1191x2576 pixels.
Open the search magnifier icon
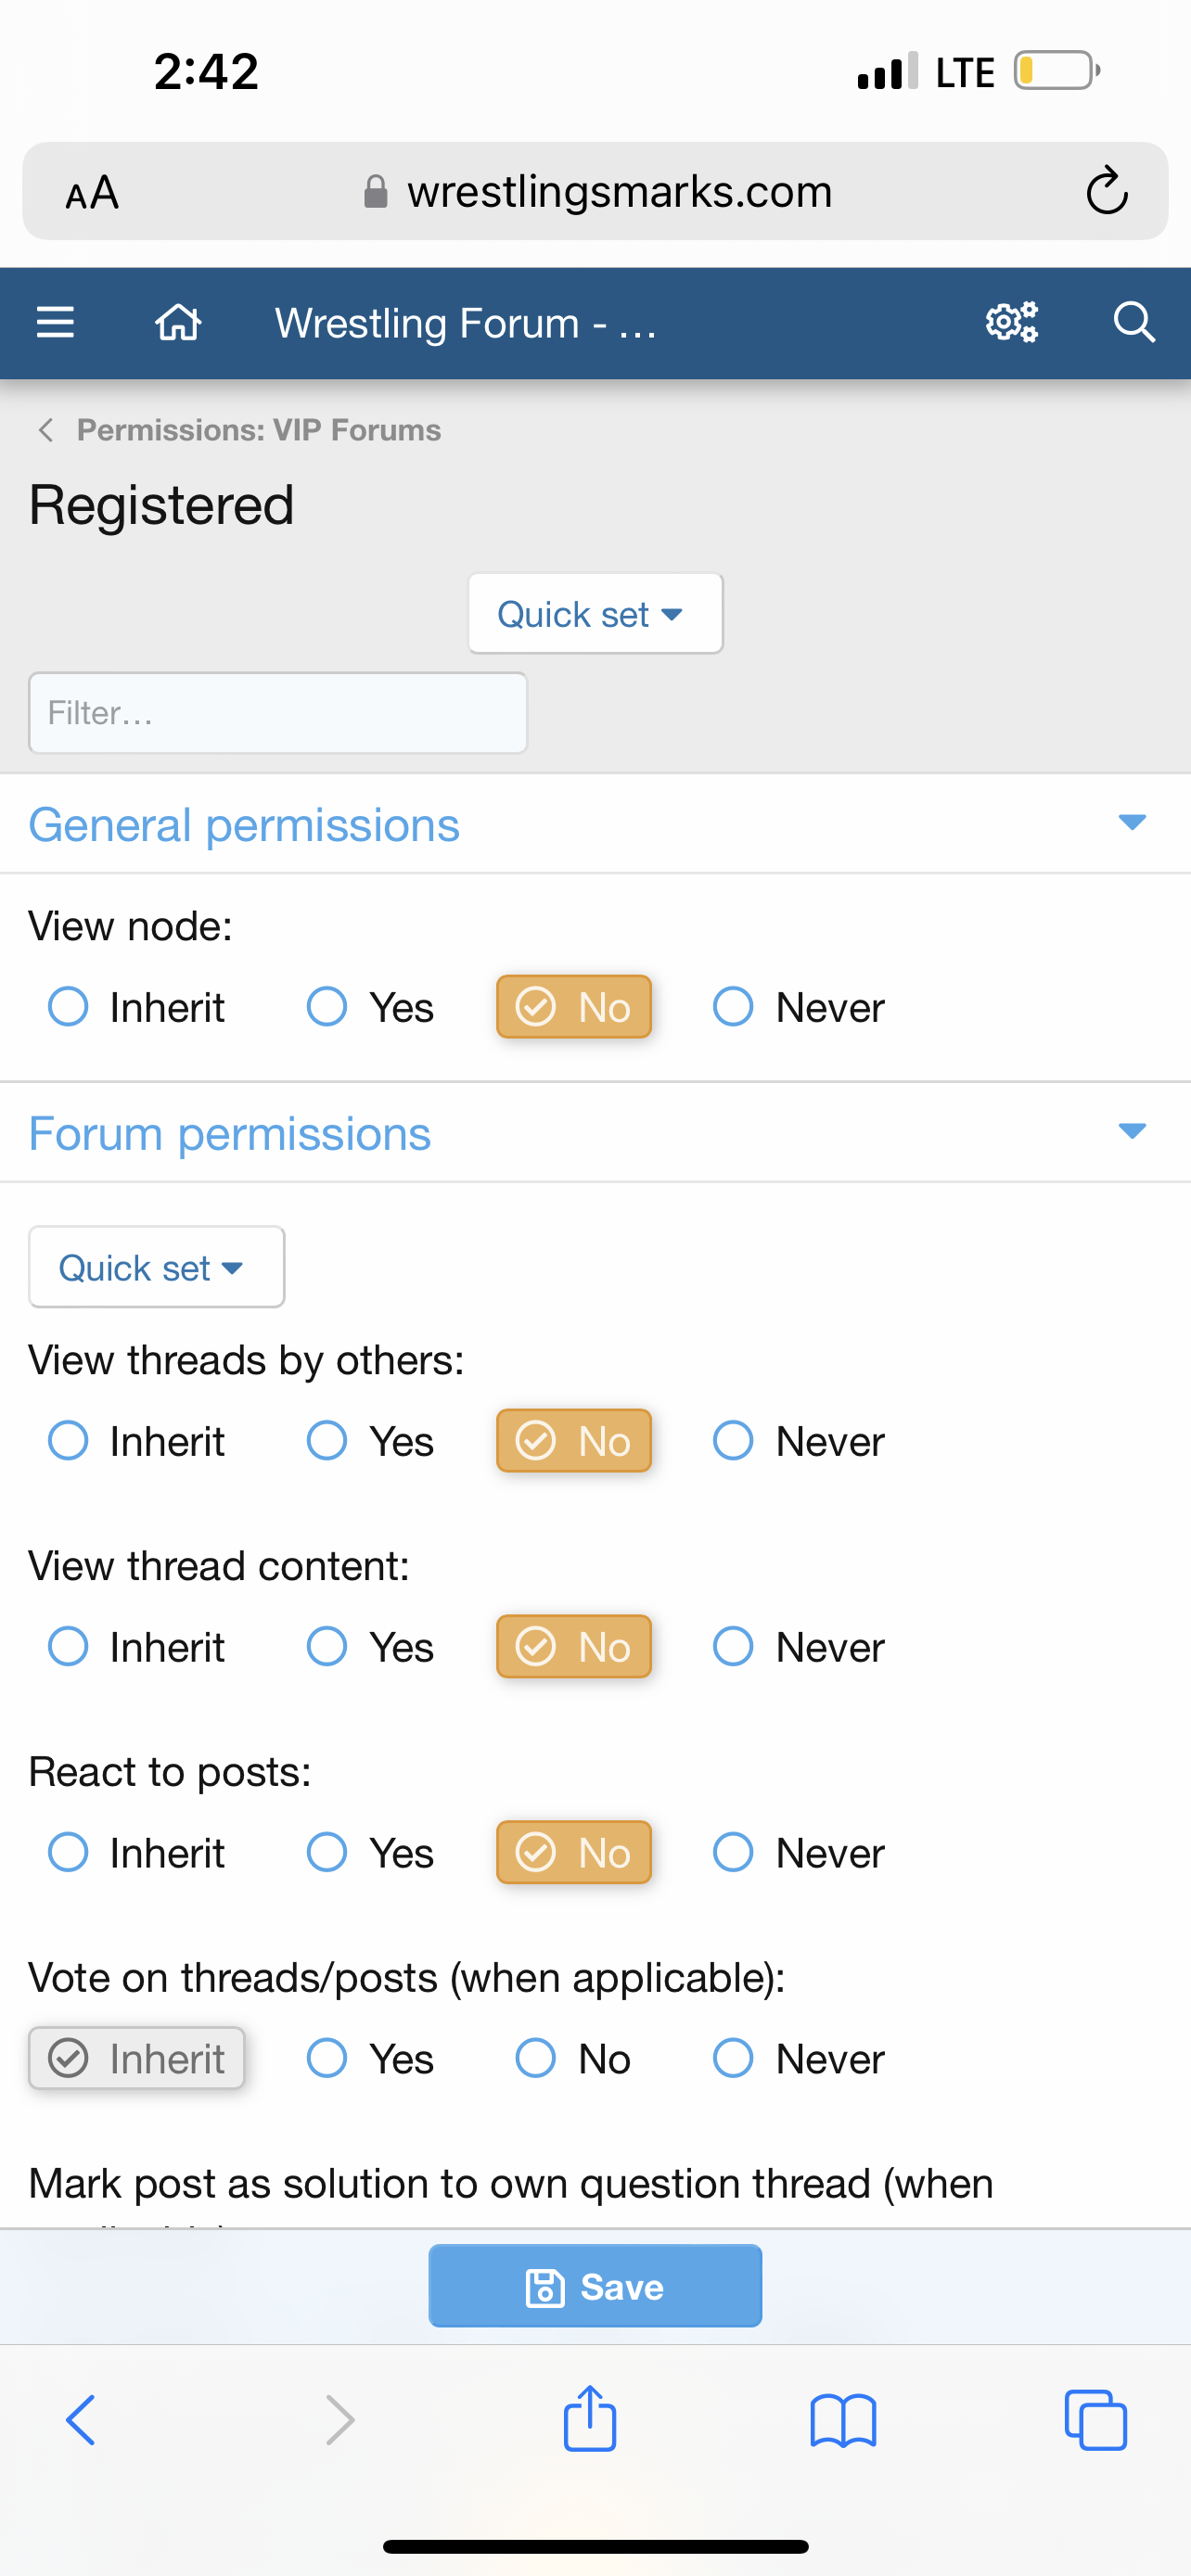[1133, 323]
